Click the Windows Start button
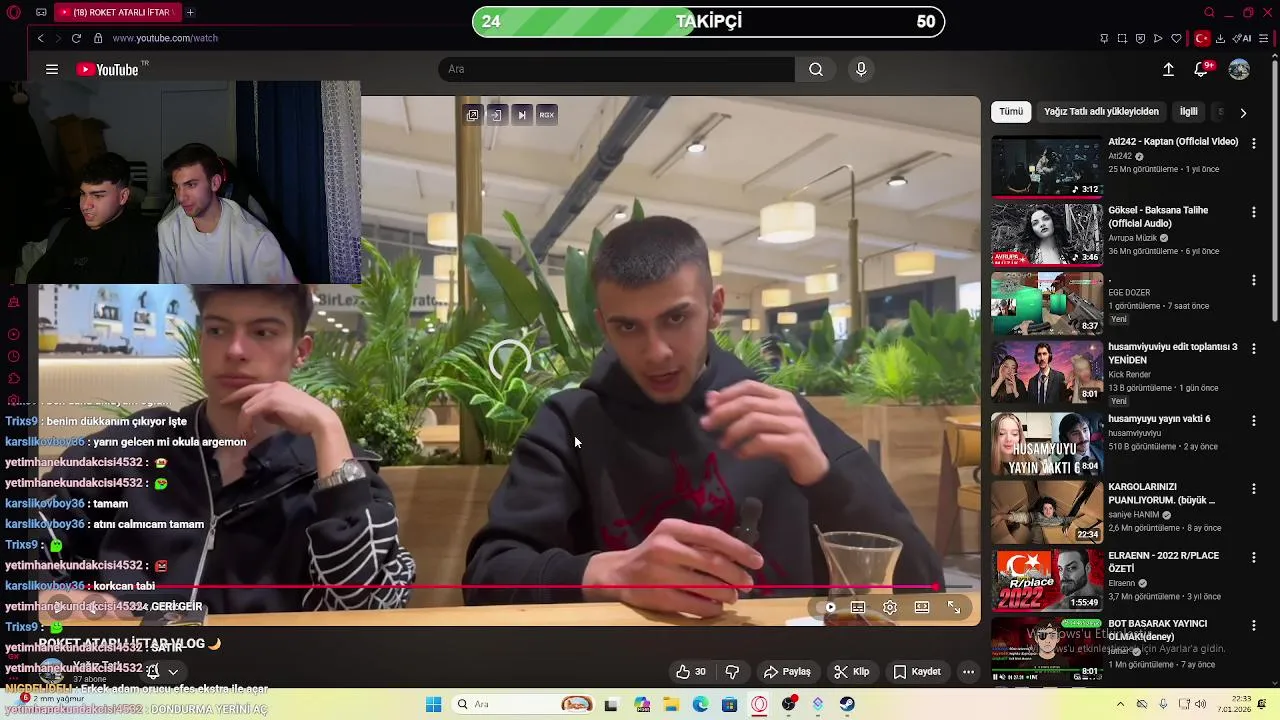 coord(433,704)
